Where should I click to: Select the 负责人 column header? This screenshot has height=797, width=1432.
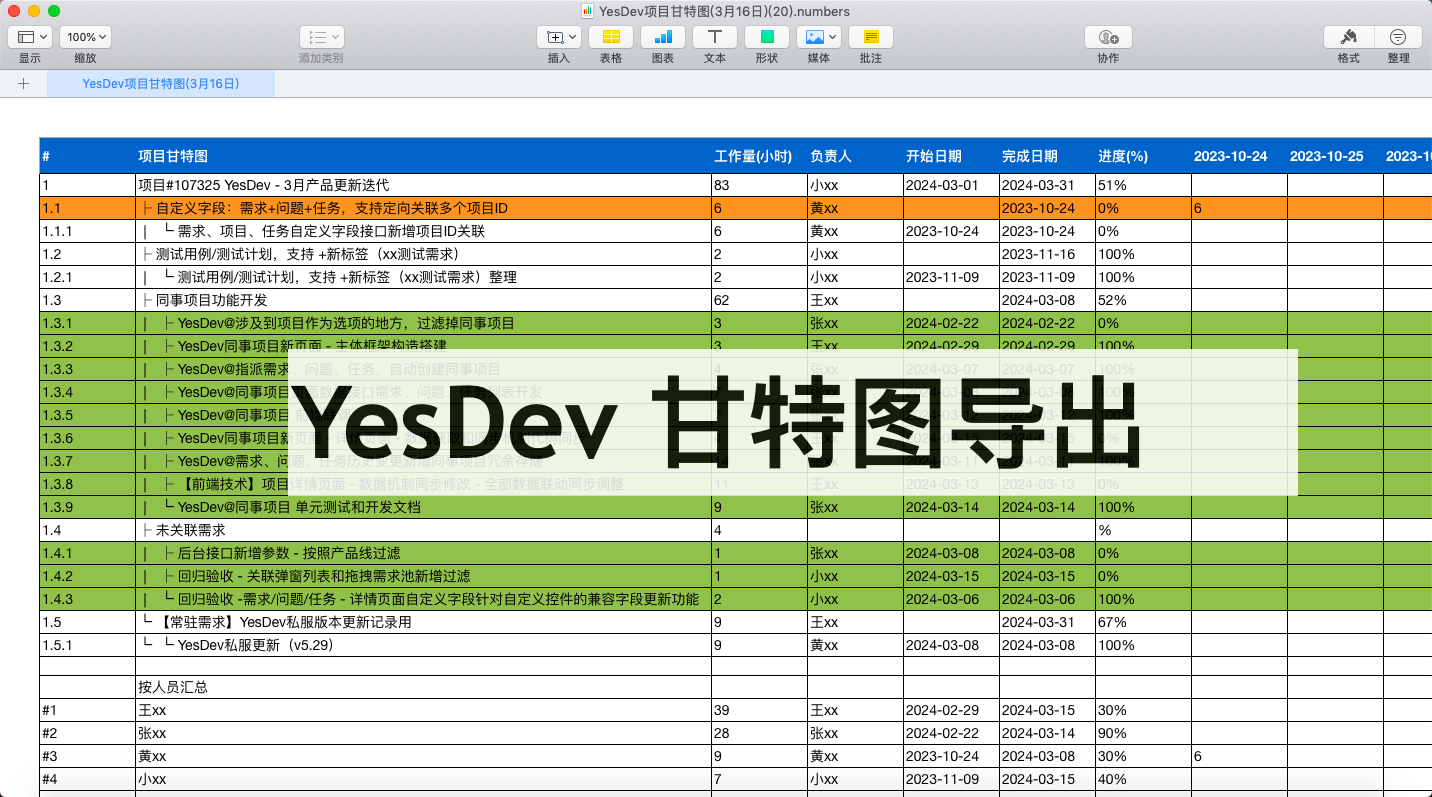point(855,156)
